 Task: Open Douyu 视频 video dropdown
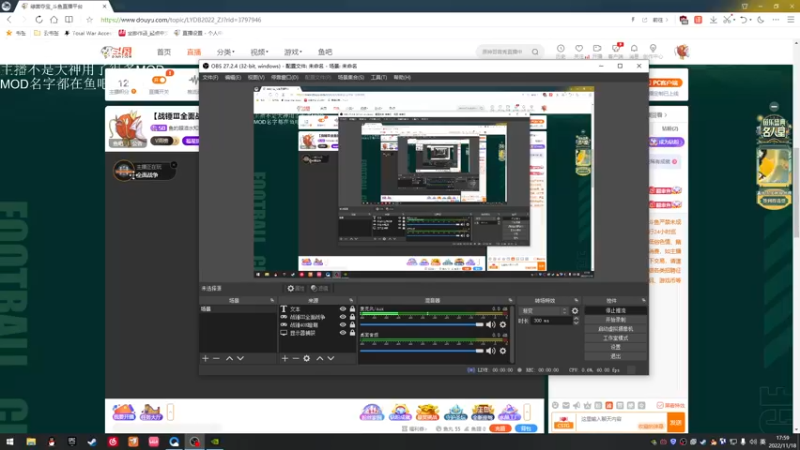(x=259, y=52)
